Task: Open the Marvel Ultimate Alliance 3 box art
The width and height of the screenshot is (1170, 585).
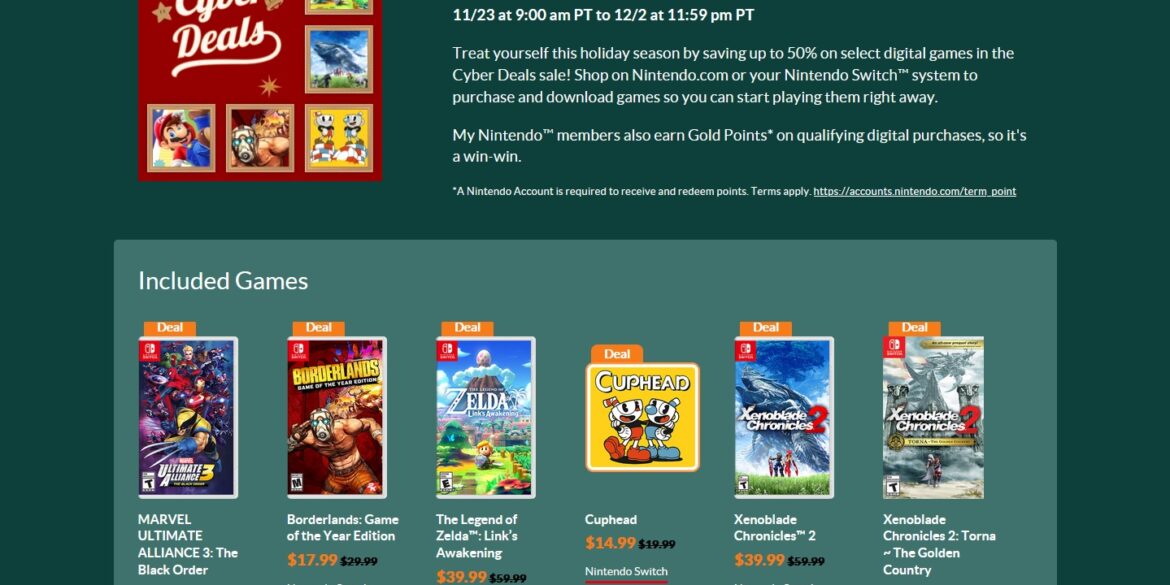Action: (x=188, y=417)
